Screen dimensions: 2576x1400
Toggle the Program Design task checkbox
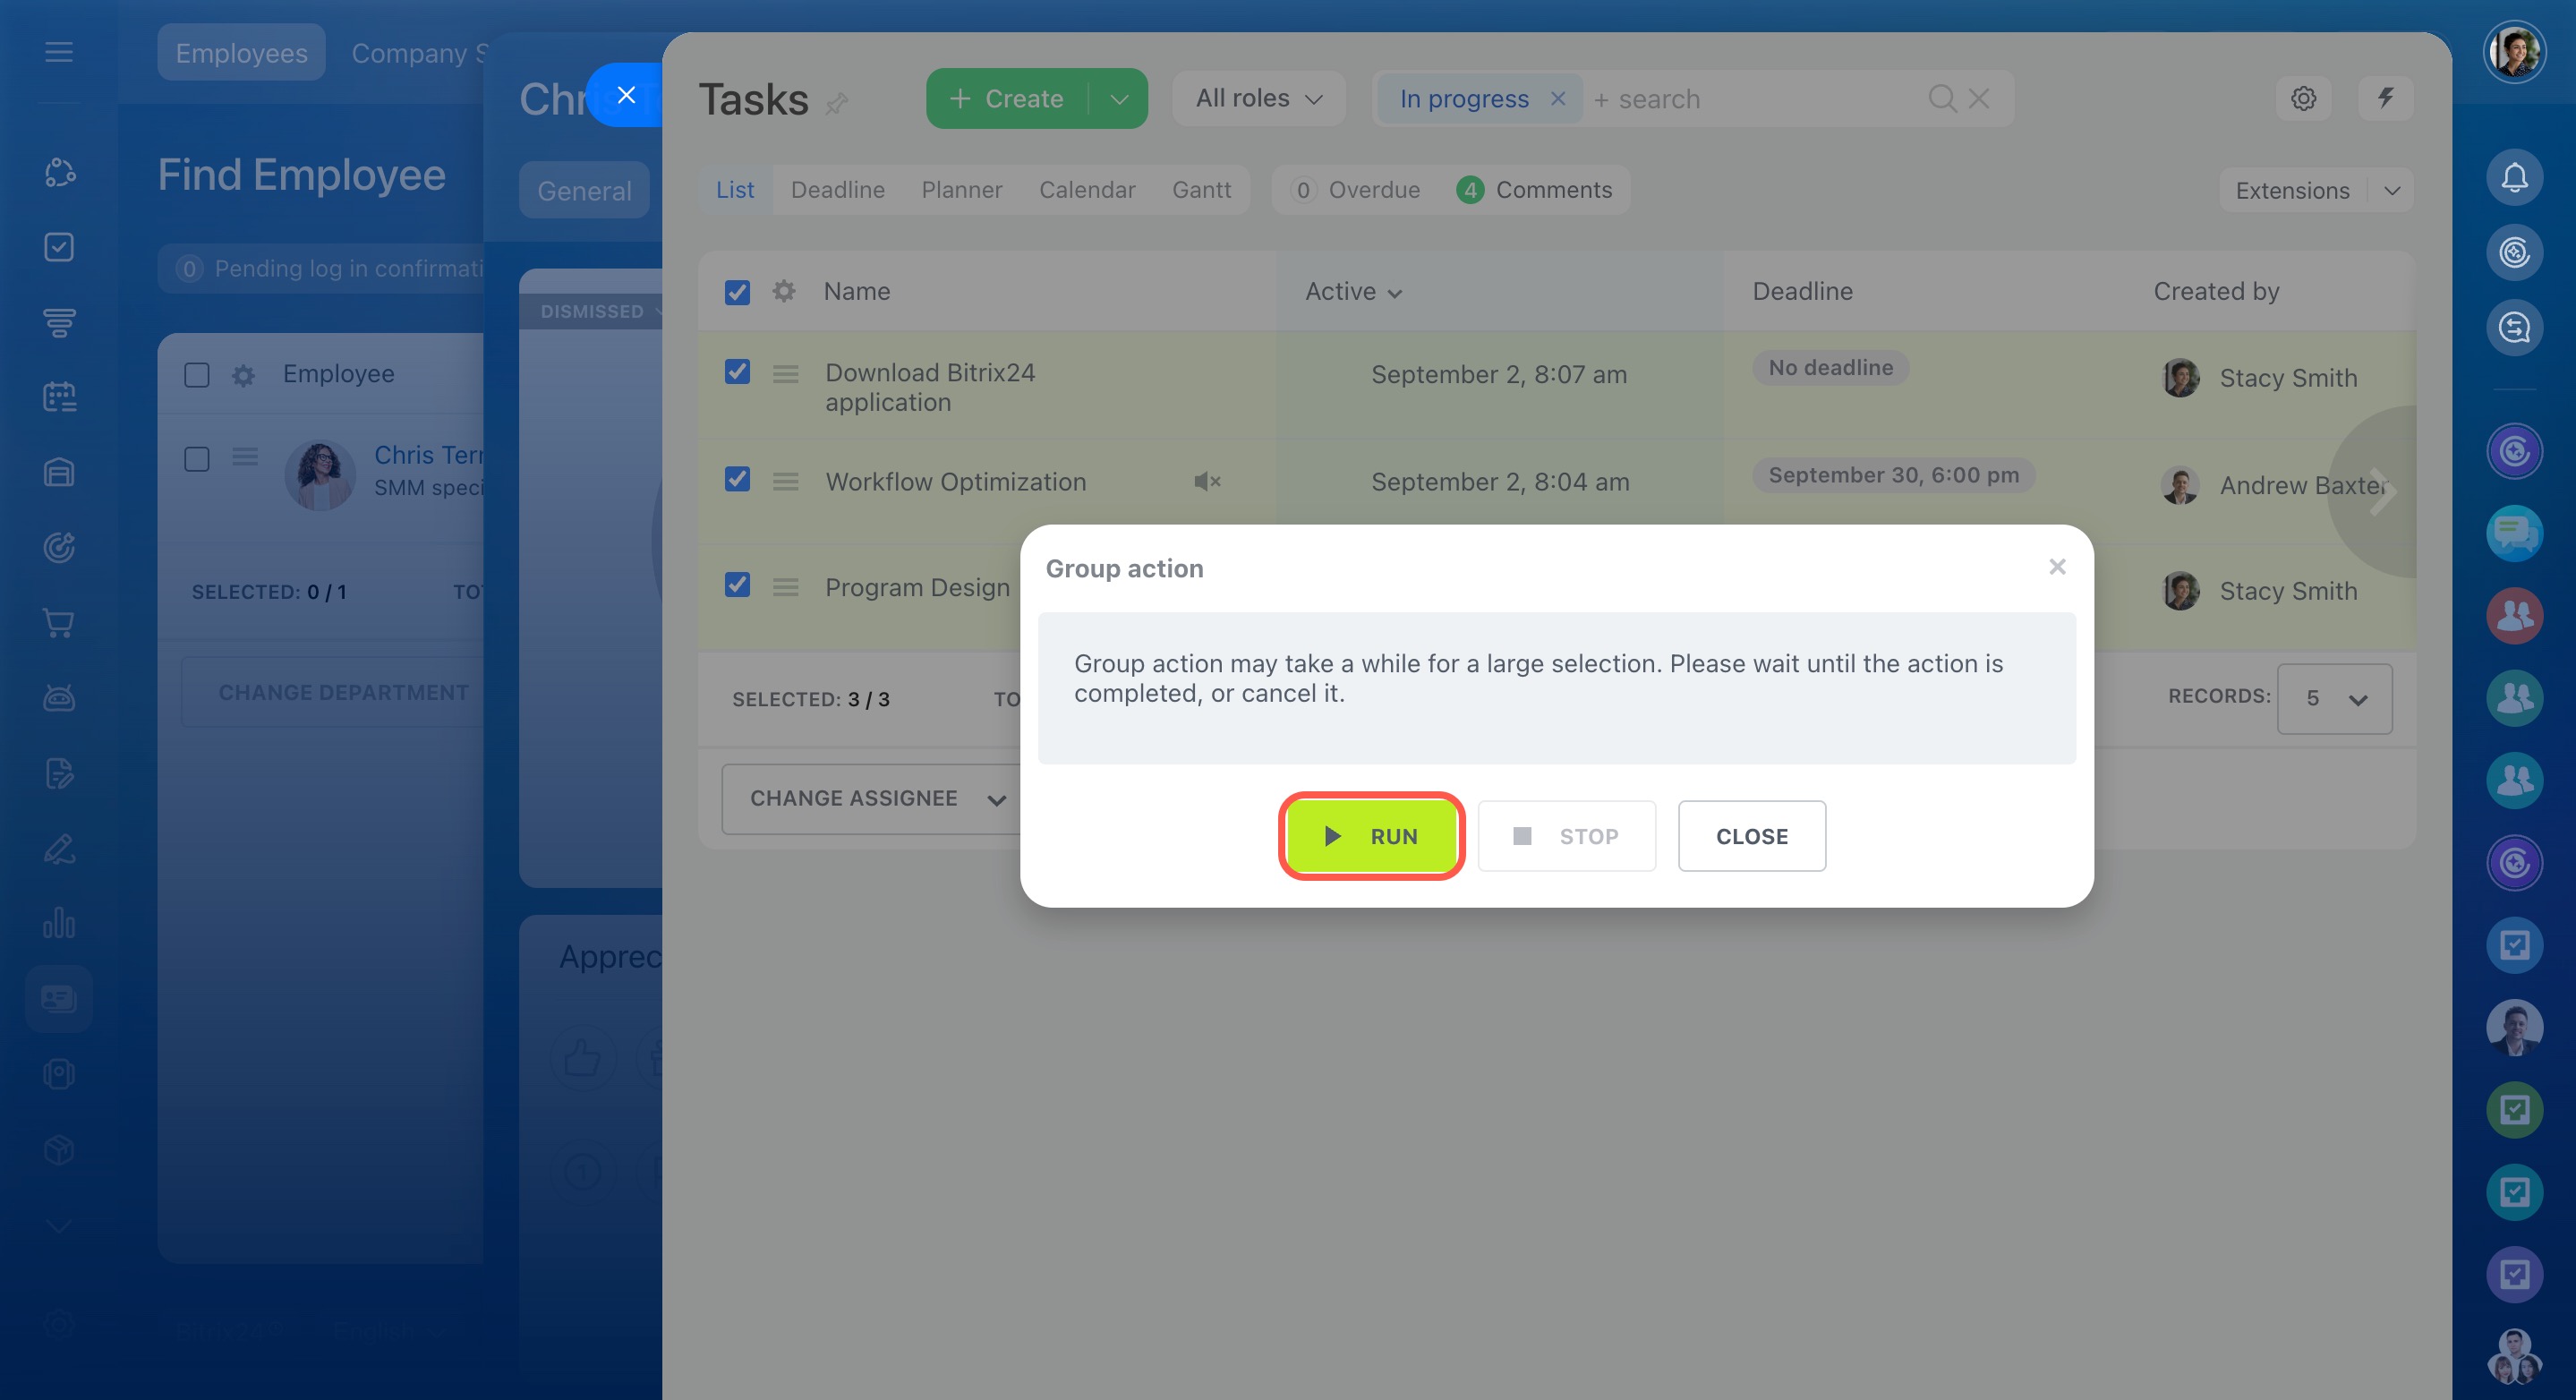pos(737,585)
